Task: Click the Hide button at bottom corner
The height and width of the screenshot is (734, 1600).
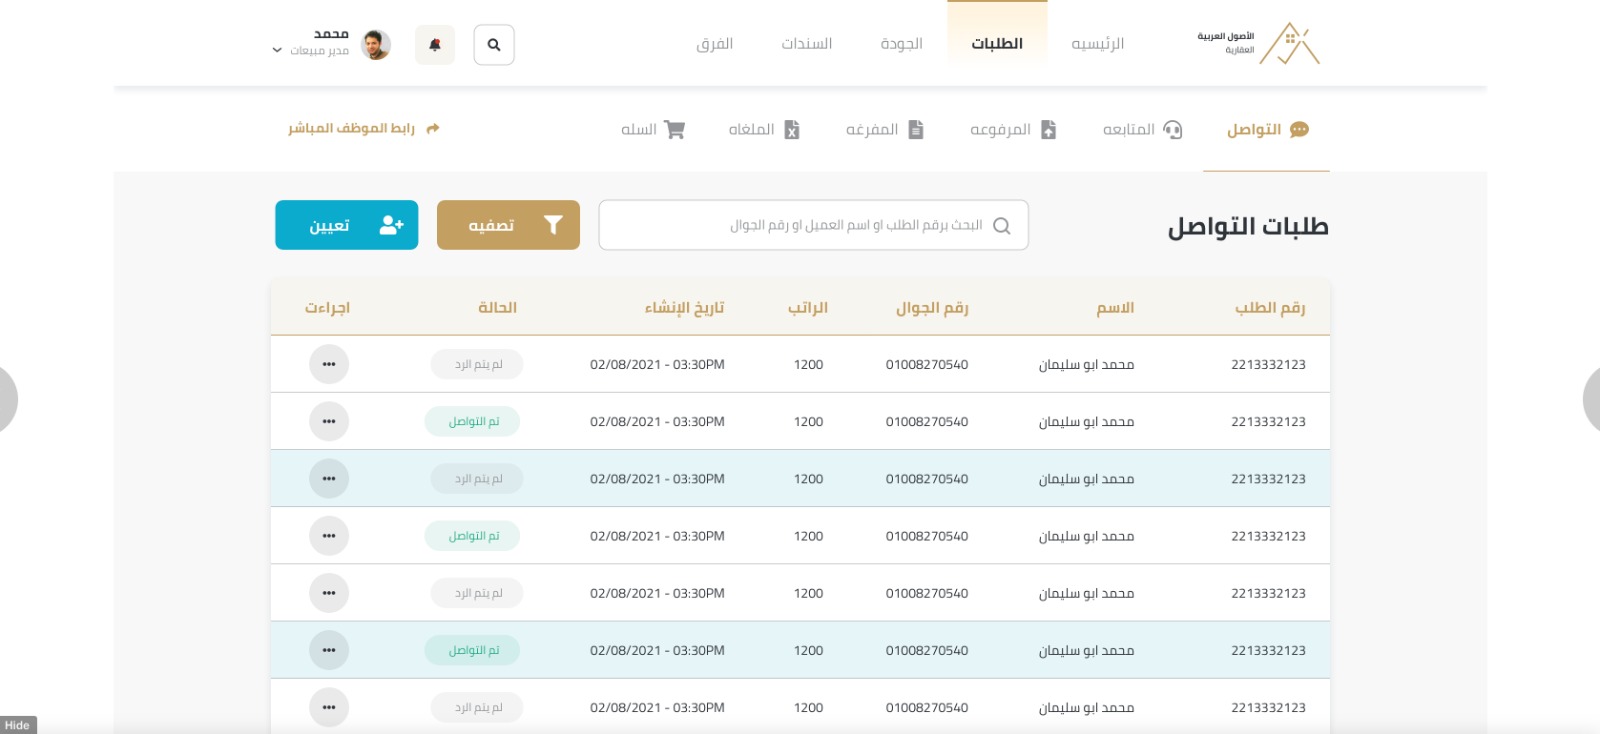Action: coord(18,725)
